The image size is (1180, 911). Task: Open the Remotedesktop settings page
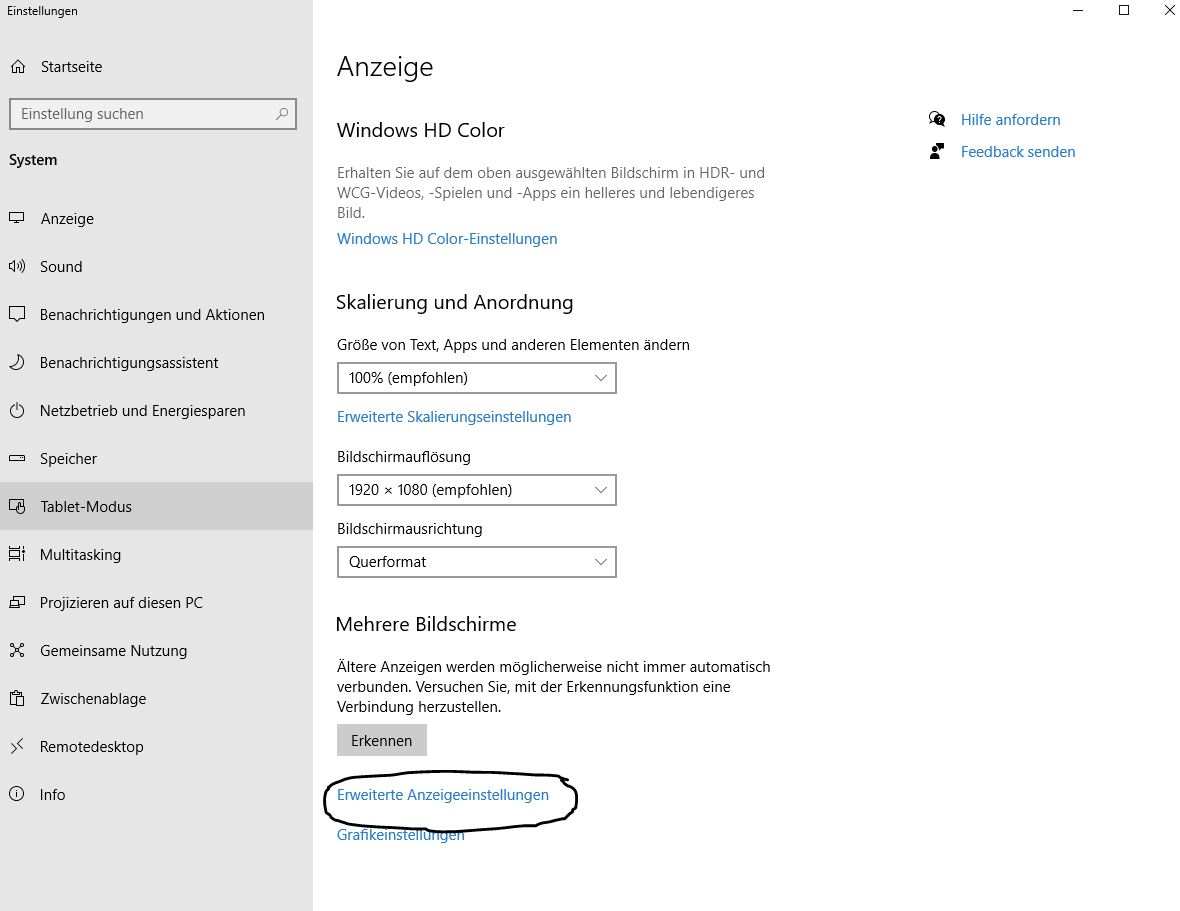tap(157, 746)
